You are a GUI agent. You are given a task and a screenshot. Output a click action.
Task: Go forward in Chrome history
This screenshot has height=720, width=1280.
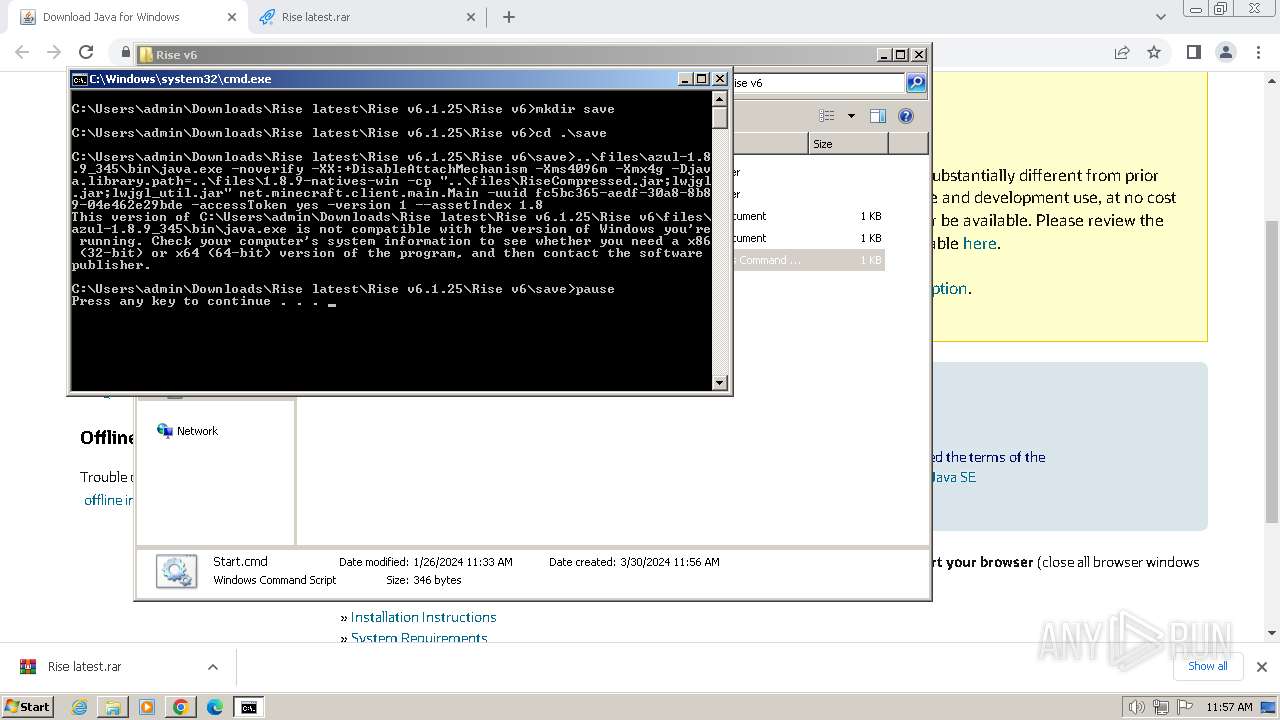tap(54, 52)
